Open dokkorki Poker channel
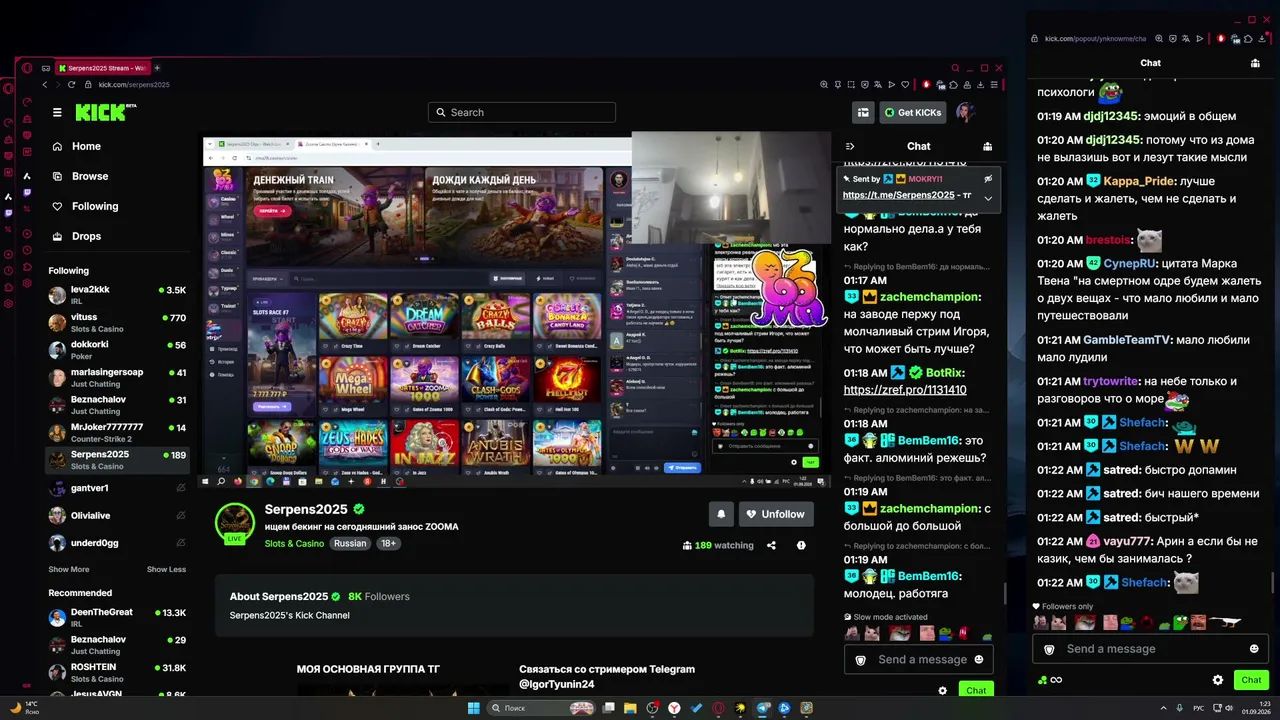This screenshot has height=720, width=1280. (117, 350)
